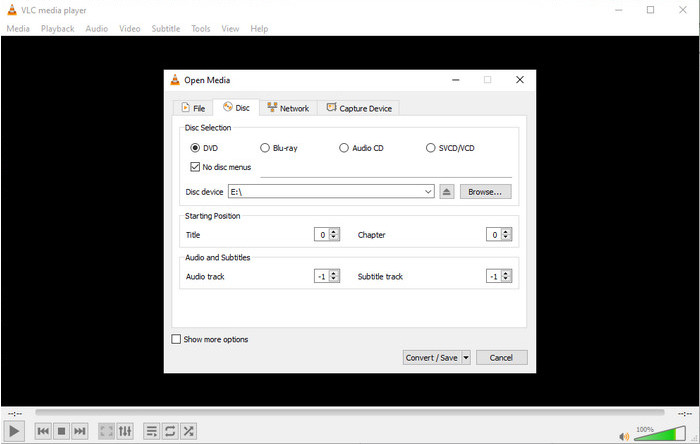Viewport: 700px width, 444px height.
Task: Open the Media menu
Action: point(18,29)
